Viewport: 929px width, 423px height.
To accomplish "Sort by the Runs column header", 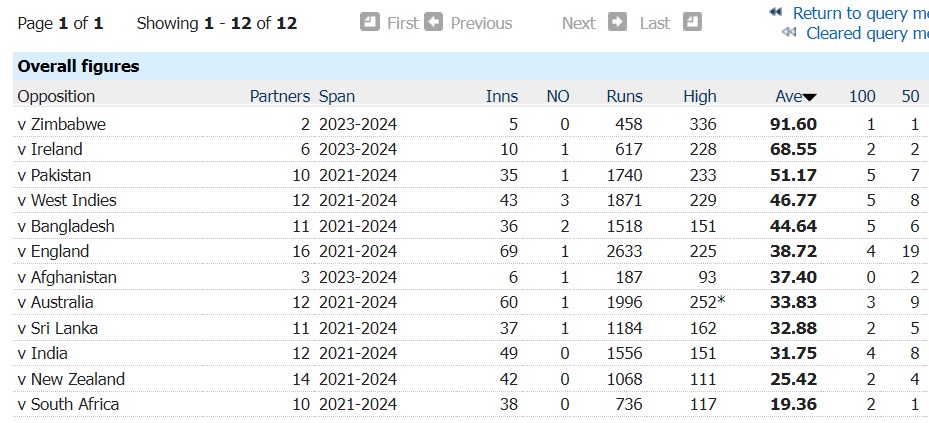I will 624,97.
